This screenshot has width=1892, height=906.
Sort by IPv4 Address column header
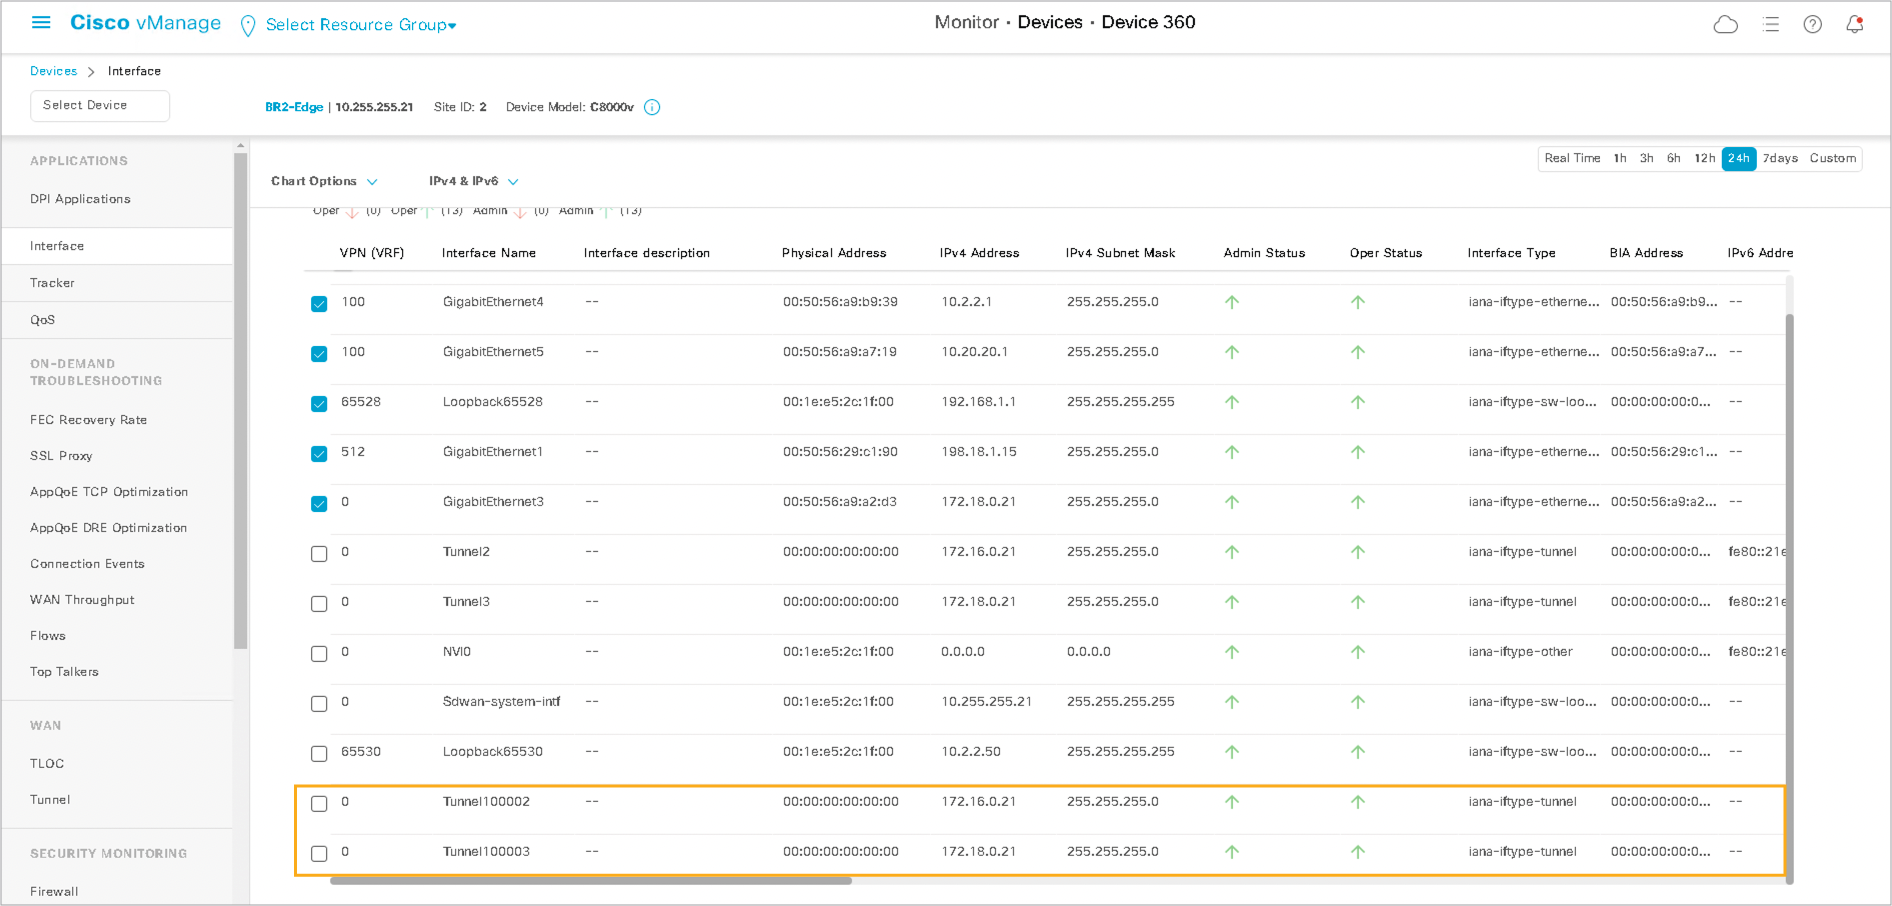(979, 253)
